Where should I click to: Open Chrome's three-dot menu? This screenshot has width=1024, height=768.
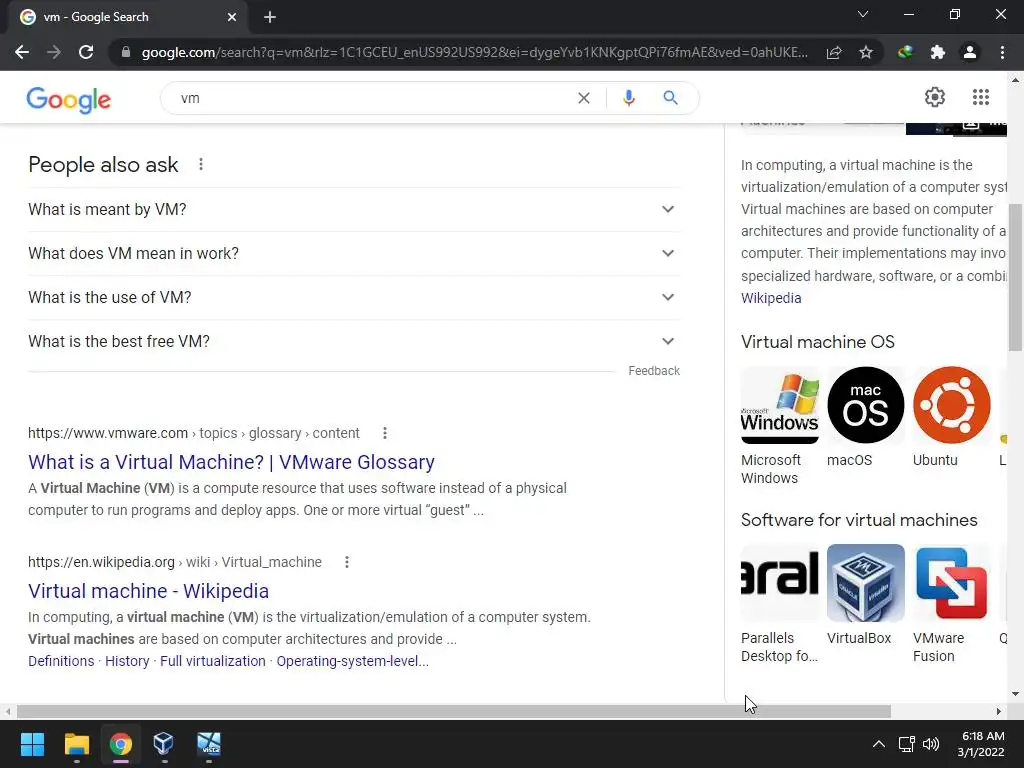click(x=1002, y=52)
